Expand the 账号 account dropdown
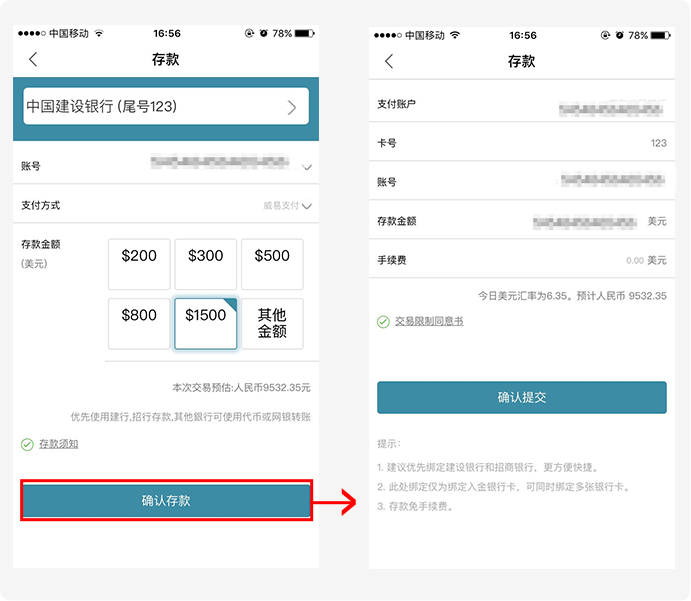 point(307,167)
